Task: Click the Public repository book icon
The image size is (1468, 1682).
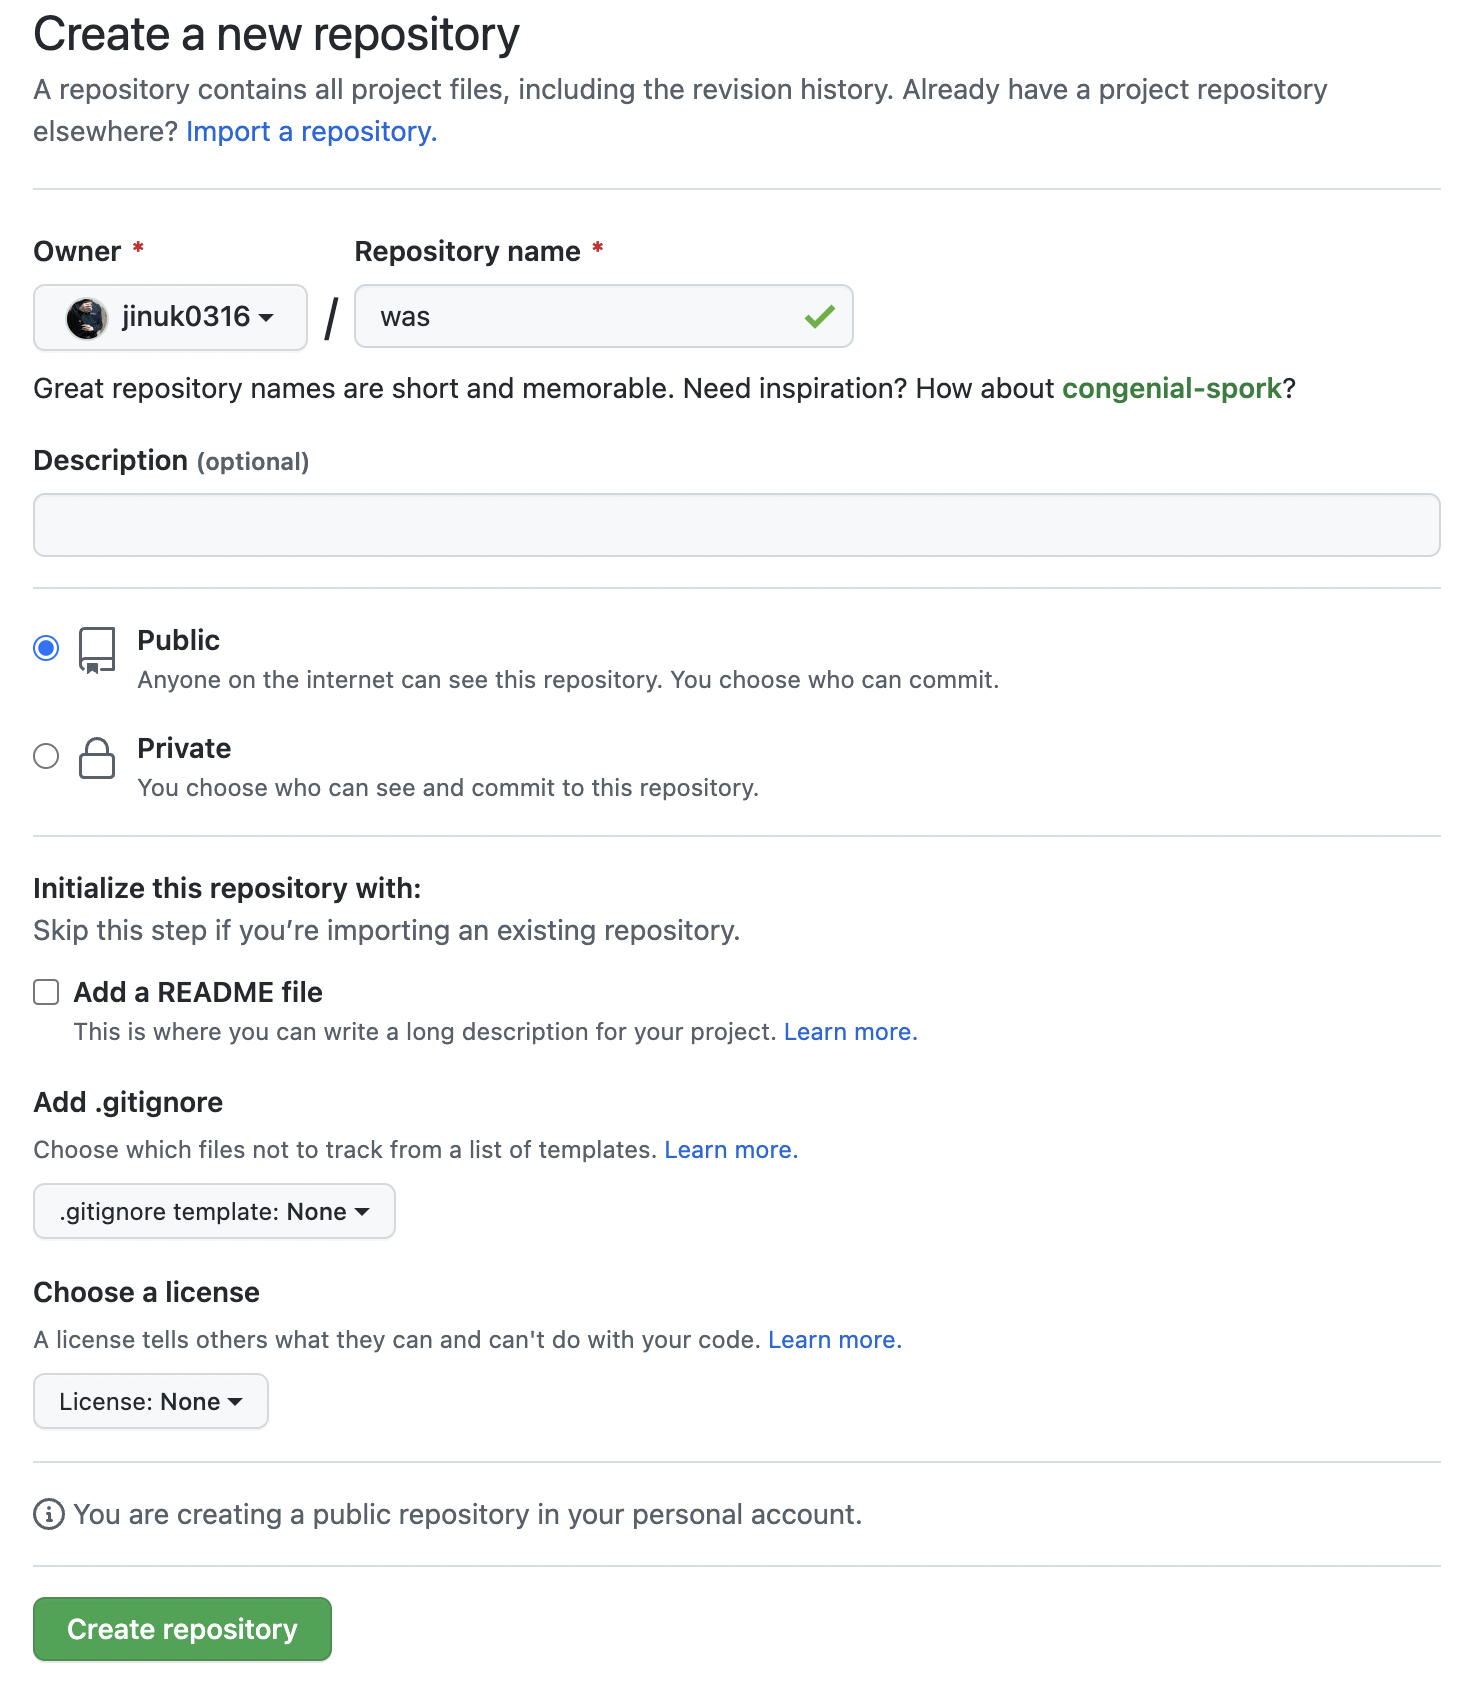Action: [x=97, y=650]
